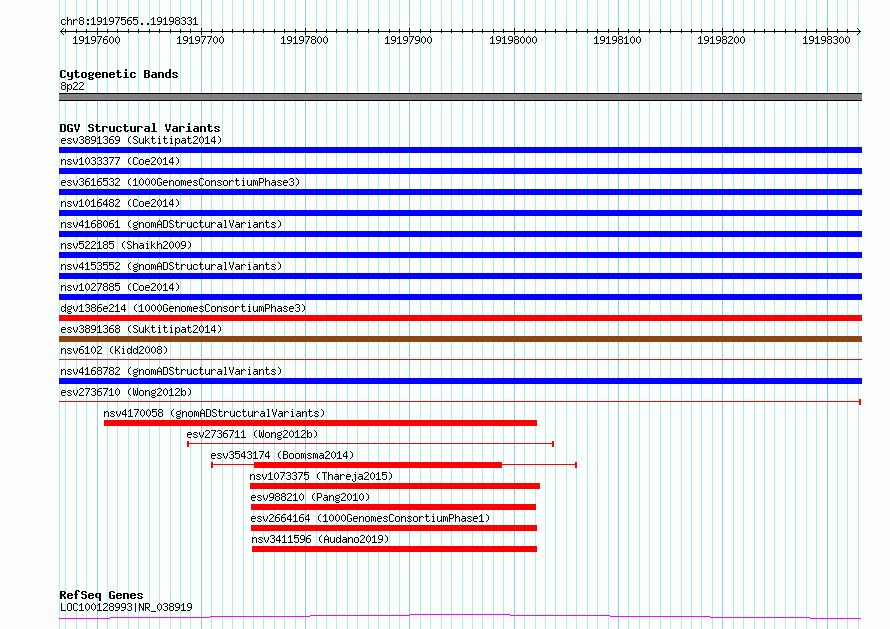Open variant label nsv3411596 (Audano2019)
Image resolution: width=890 pixels, height=629 pixels.
point(320,539)
